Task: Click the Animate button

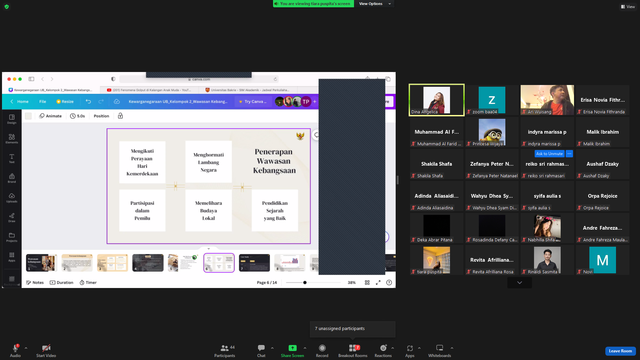Action: (x=50, y=116)
